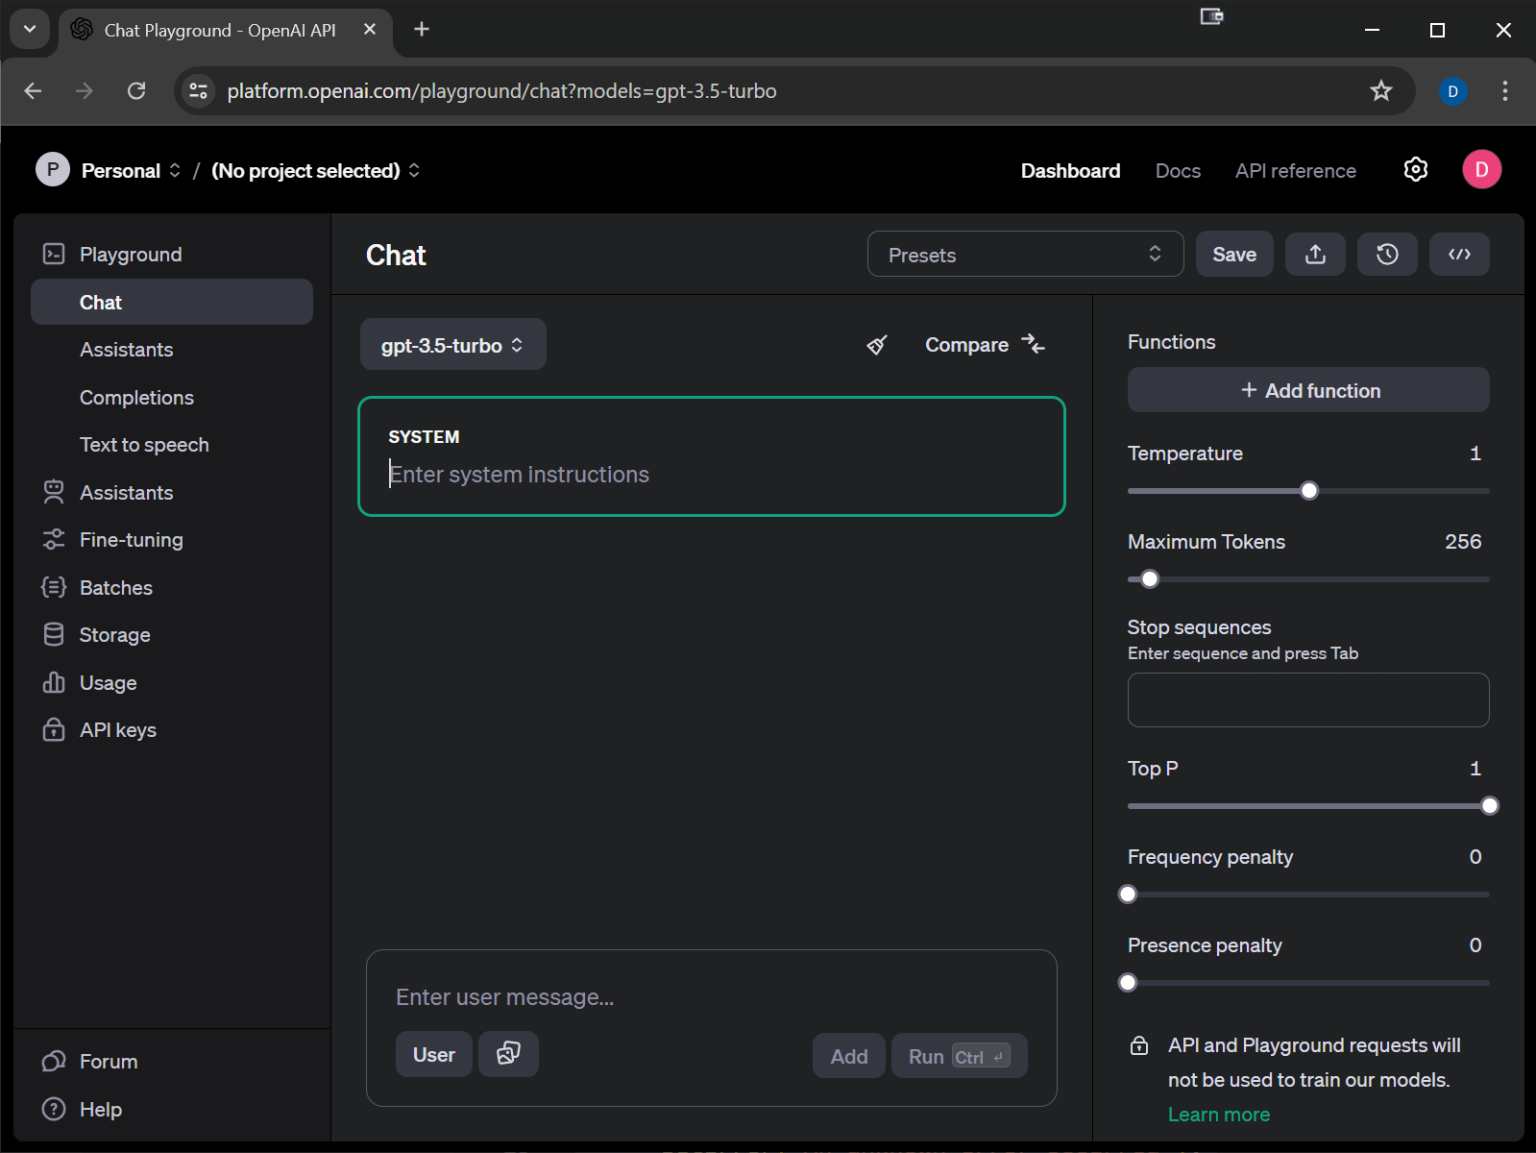Open the Presets dropdown
1536x1153 pixels.
[1024, 255]
